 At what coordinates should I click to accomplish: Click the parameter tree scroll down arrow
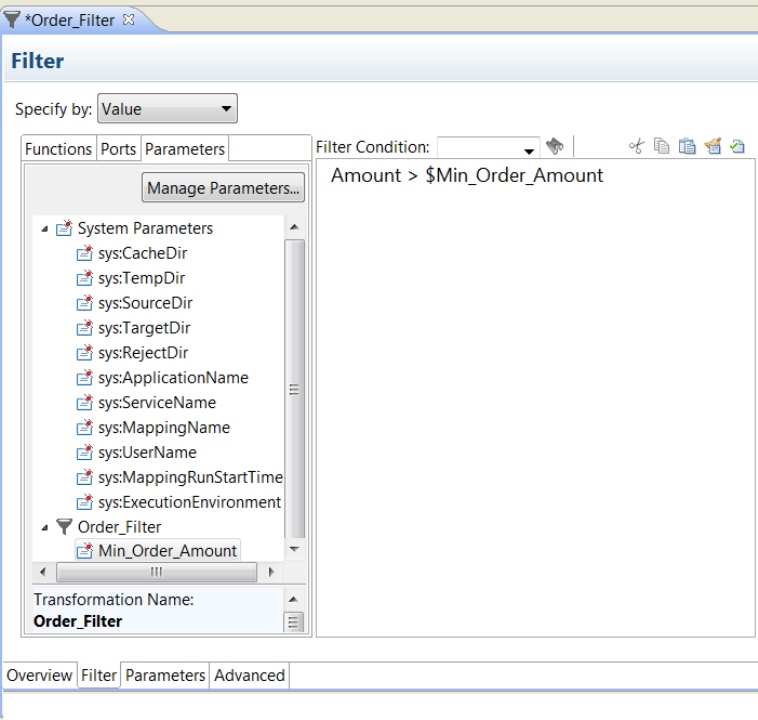294,549
